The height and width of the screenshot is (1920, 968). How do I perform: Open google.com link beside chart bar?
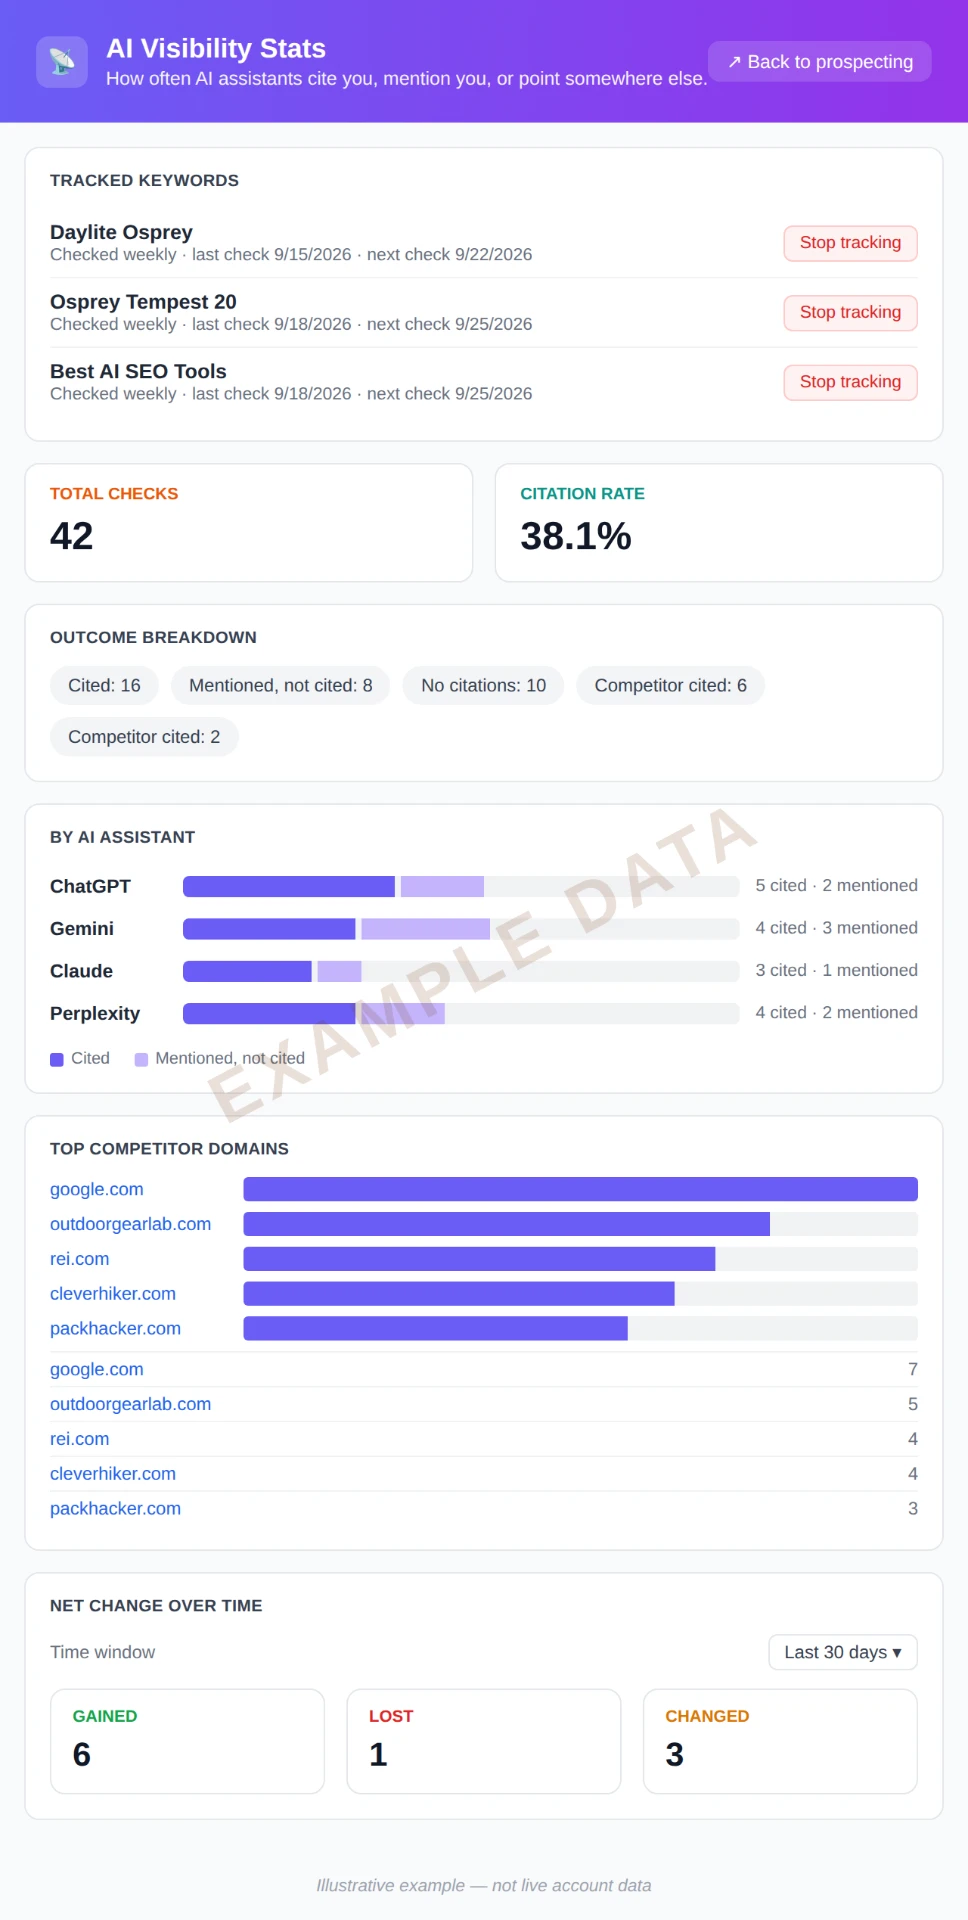pos(97,1189)
